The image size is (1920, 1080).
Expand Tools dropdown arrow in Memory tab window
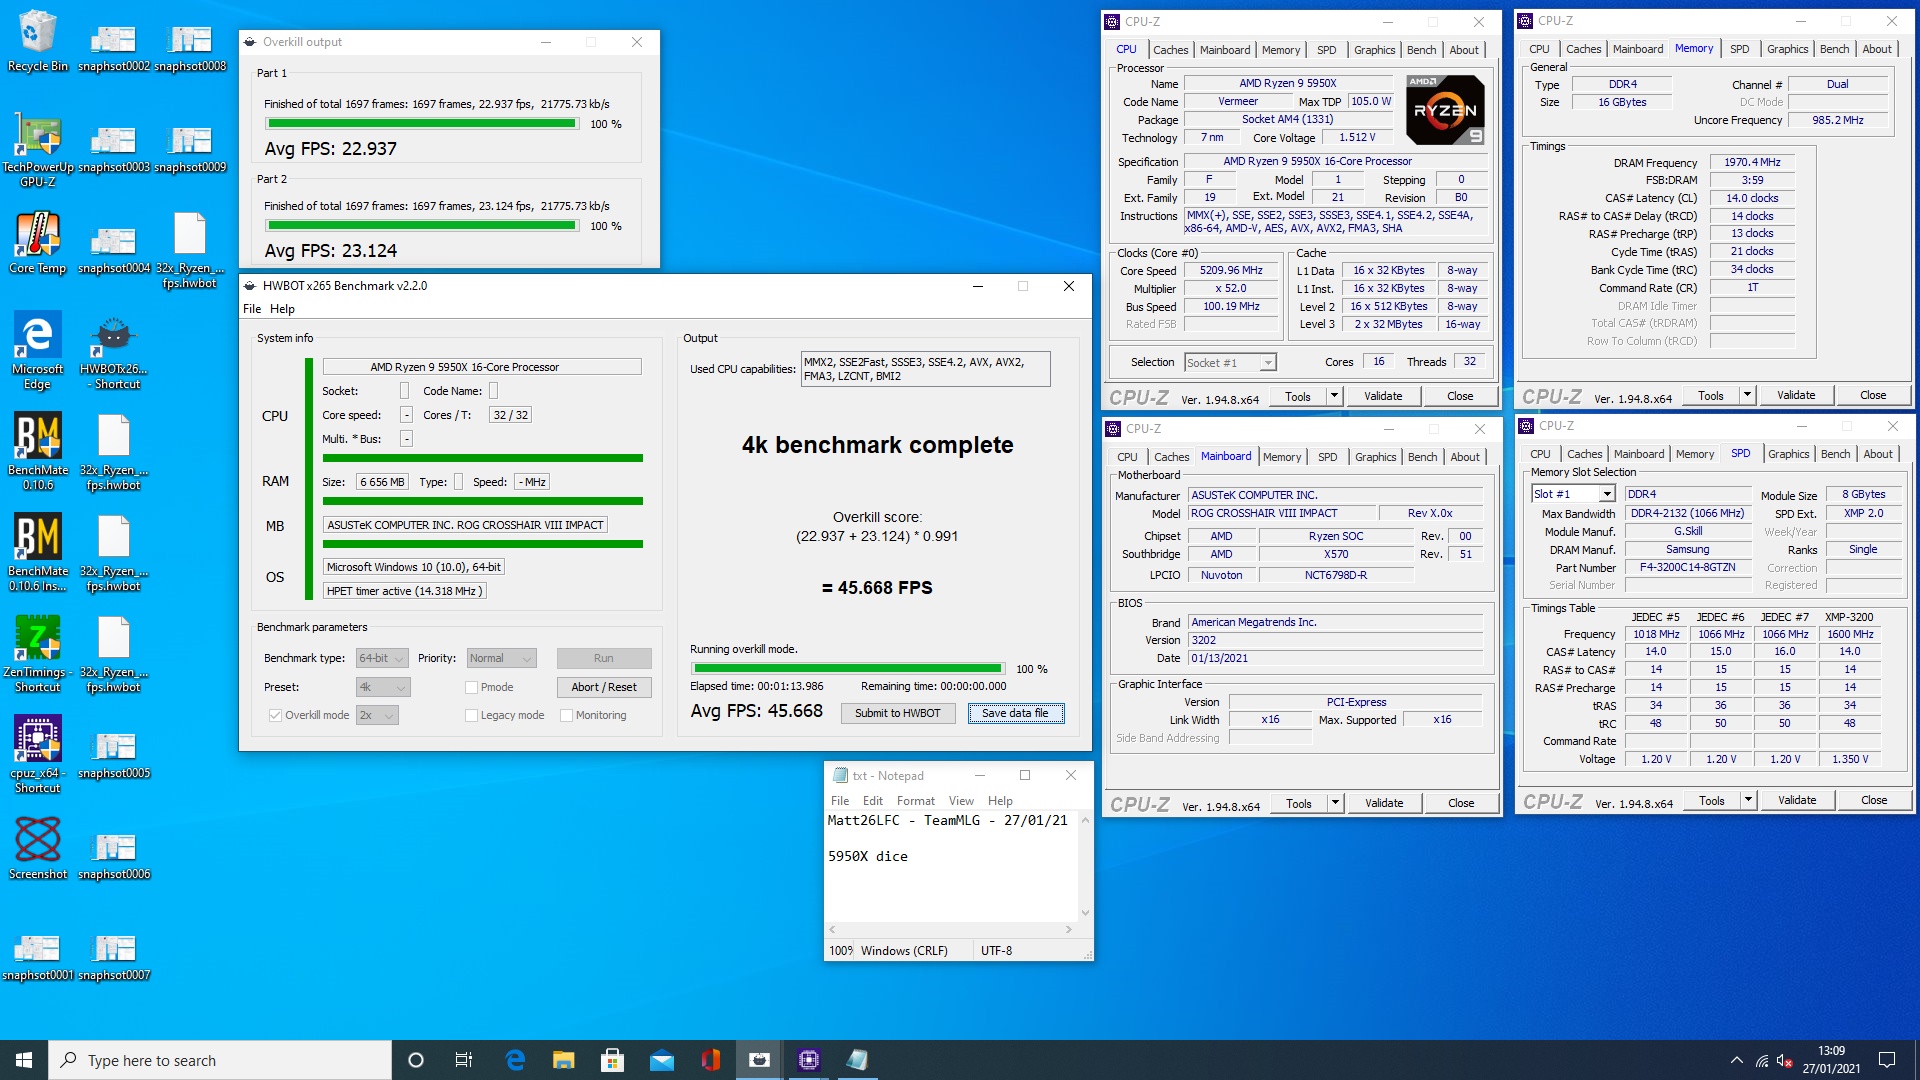tap(1747, 395)
